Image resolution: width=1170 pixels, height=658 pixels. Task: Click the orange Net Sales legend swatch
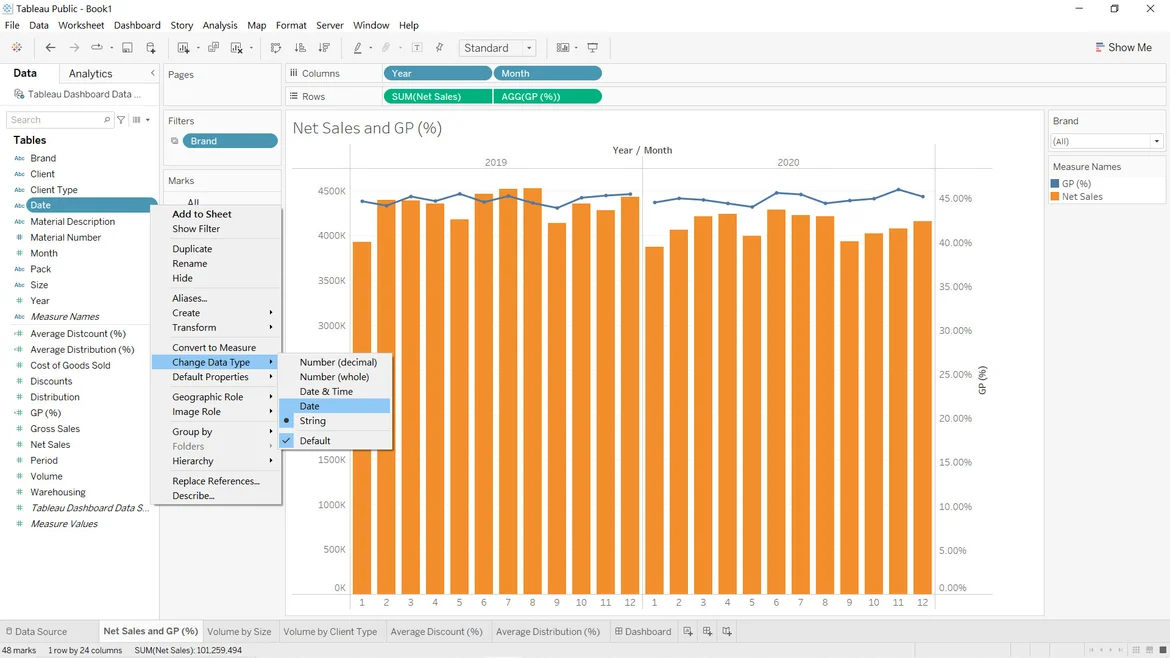point(1055,197)
